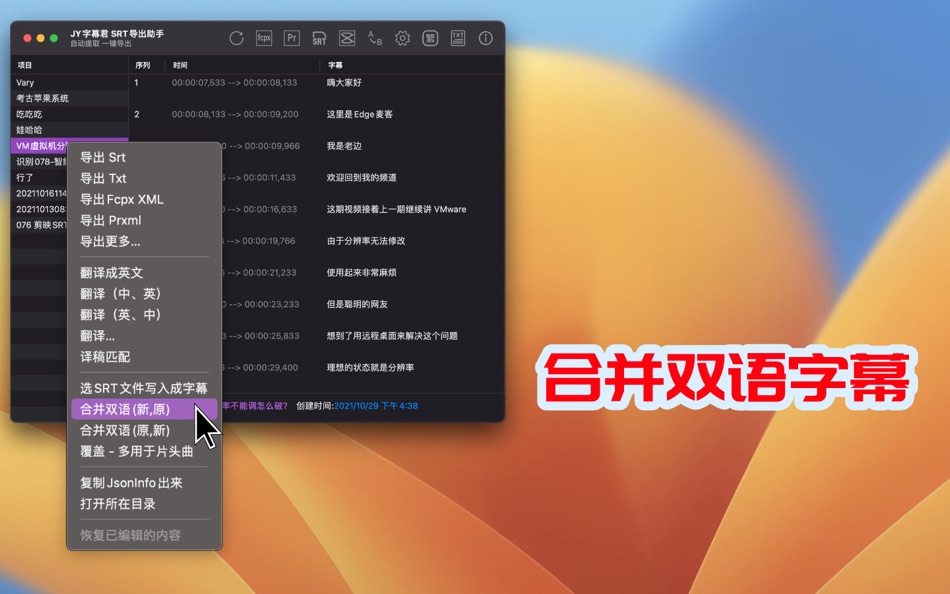
Task: Click the Pr export icon
Action: coord(291,38)
